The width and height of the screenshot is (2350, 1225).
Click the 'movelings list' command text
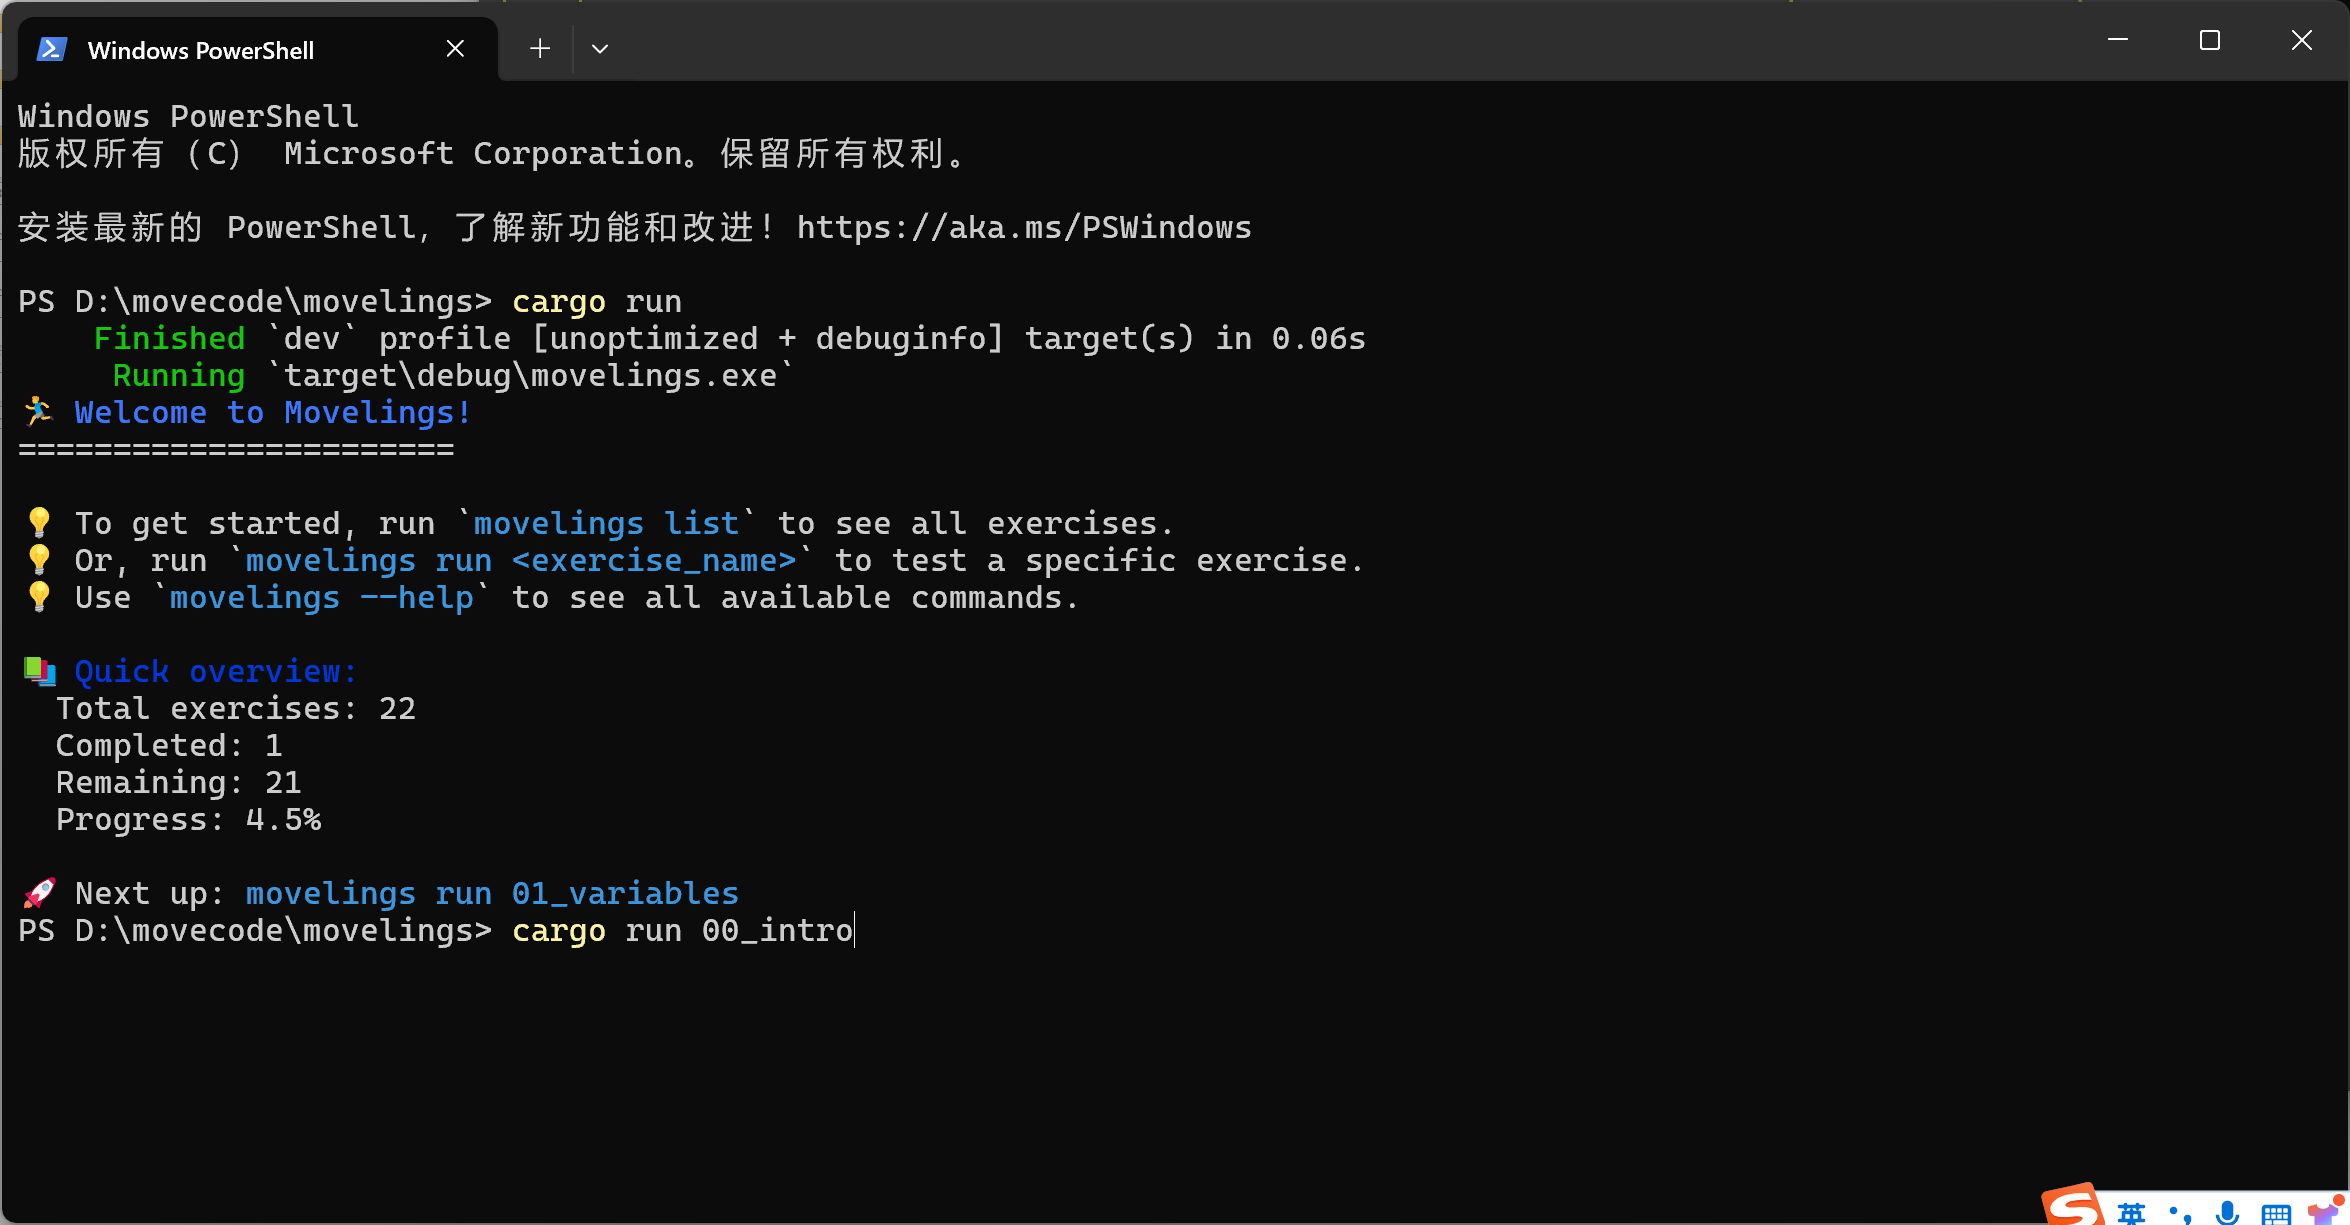point(607,523)
